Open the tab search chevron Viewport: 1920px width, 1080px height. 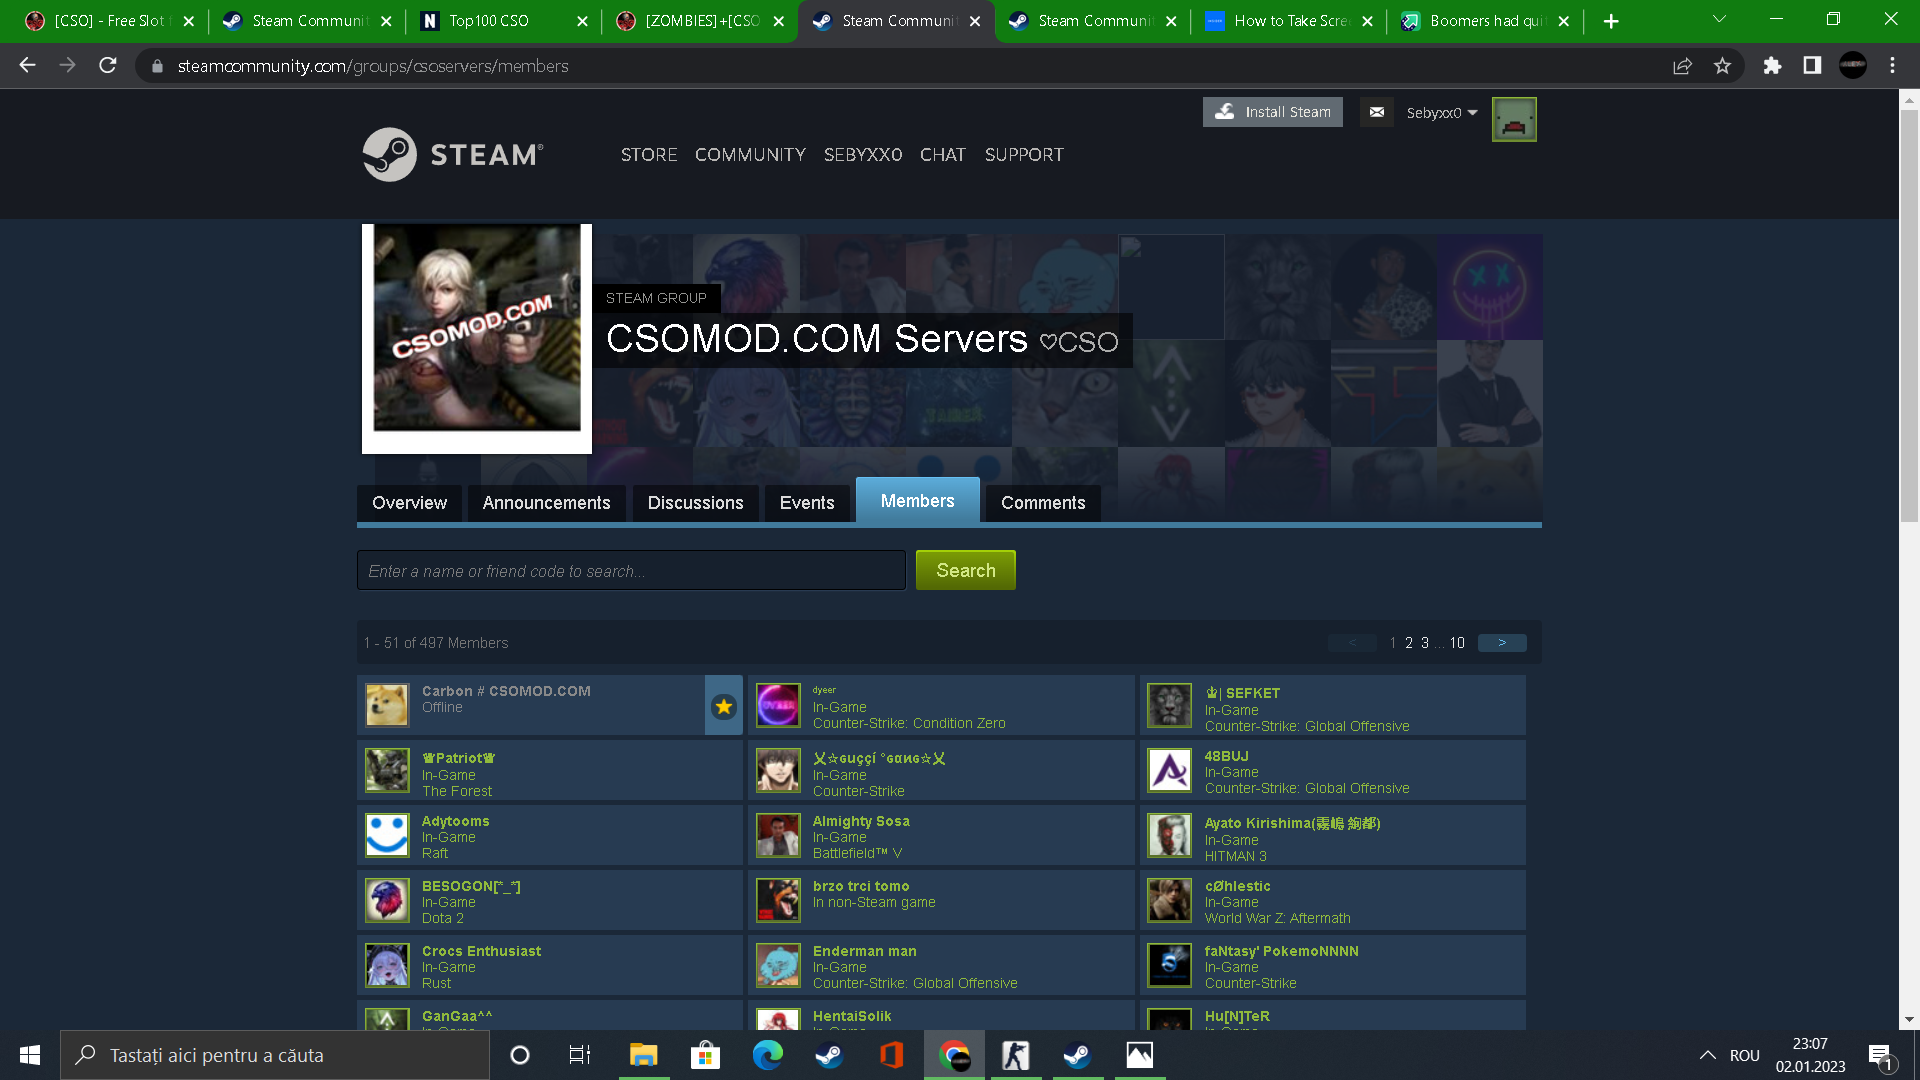1719,19
